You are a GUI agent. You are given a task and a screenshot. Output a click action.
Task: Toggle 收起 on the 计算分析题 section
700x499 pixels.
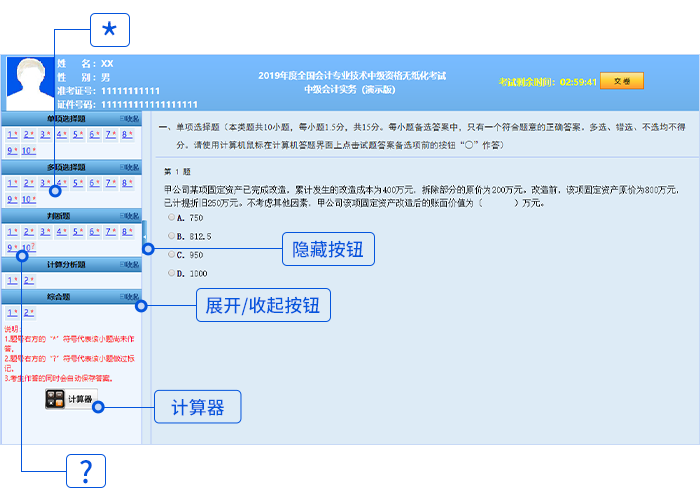point(131,265)
